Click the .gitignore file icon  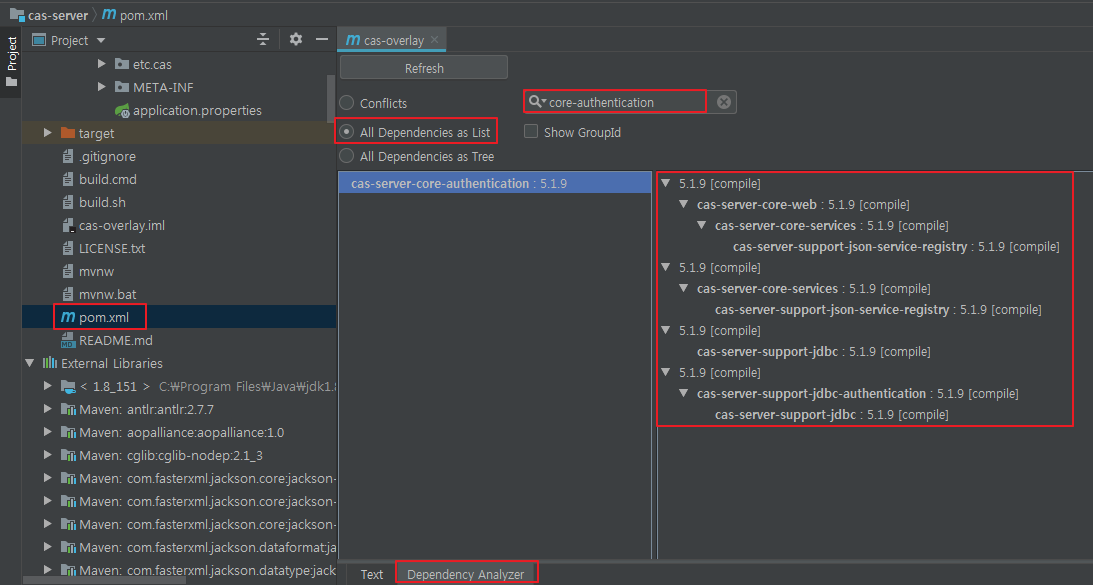68,156
